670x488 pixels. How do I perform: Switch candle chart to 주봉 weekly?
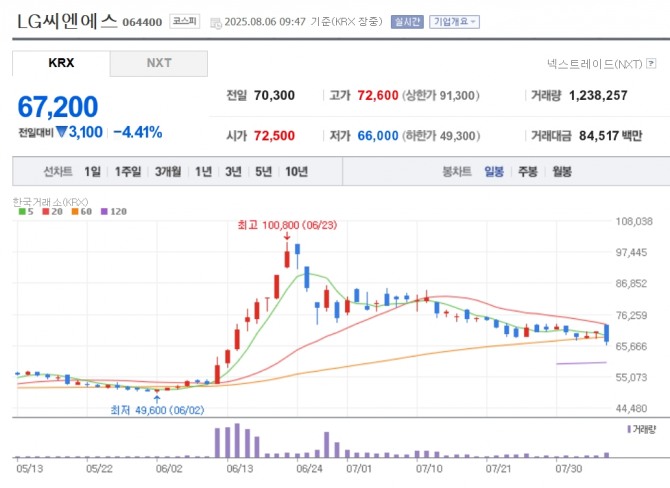[528, 171]
